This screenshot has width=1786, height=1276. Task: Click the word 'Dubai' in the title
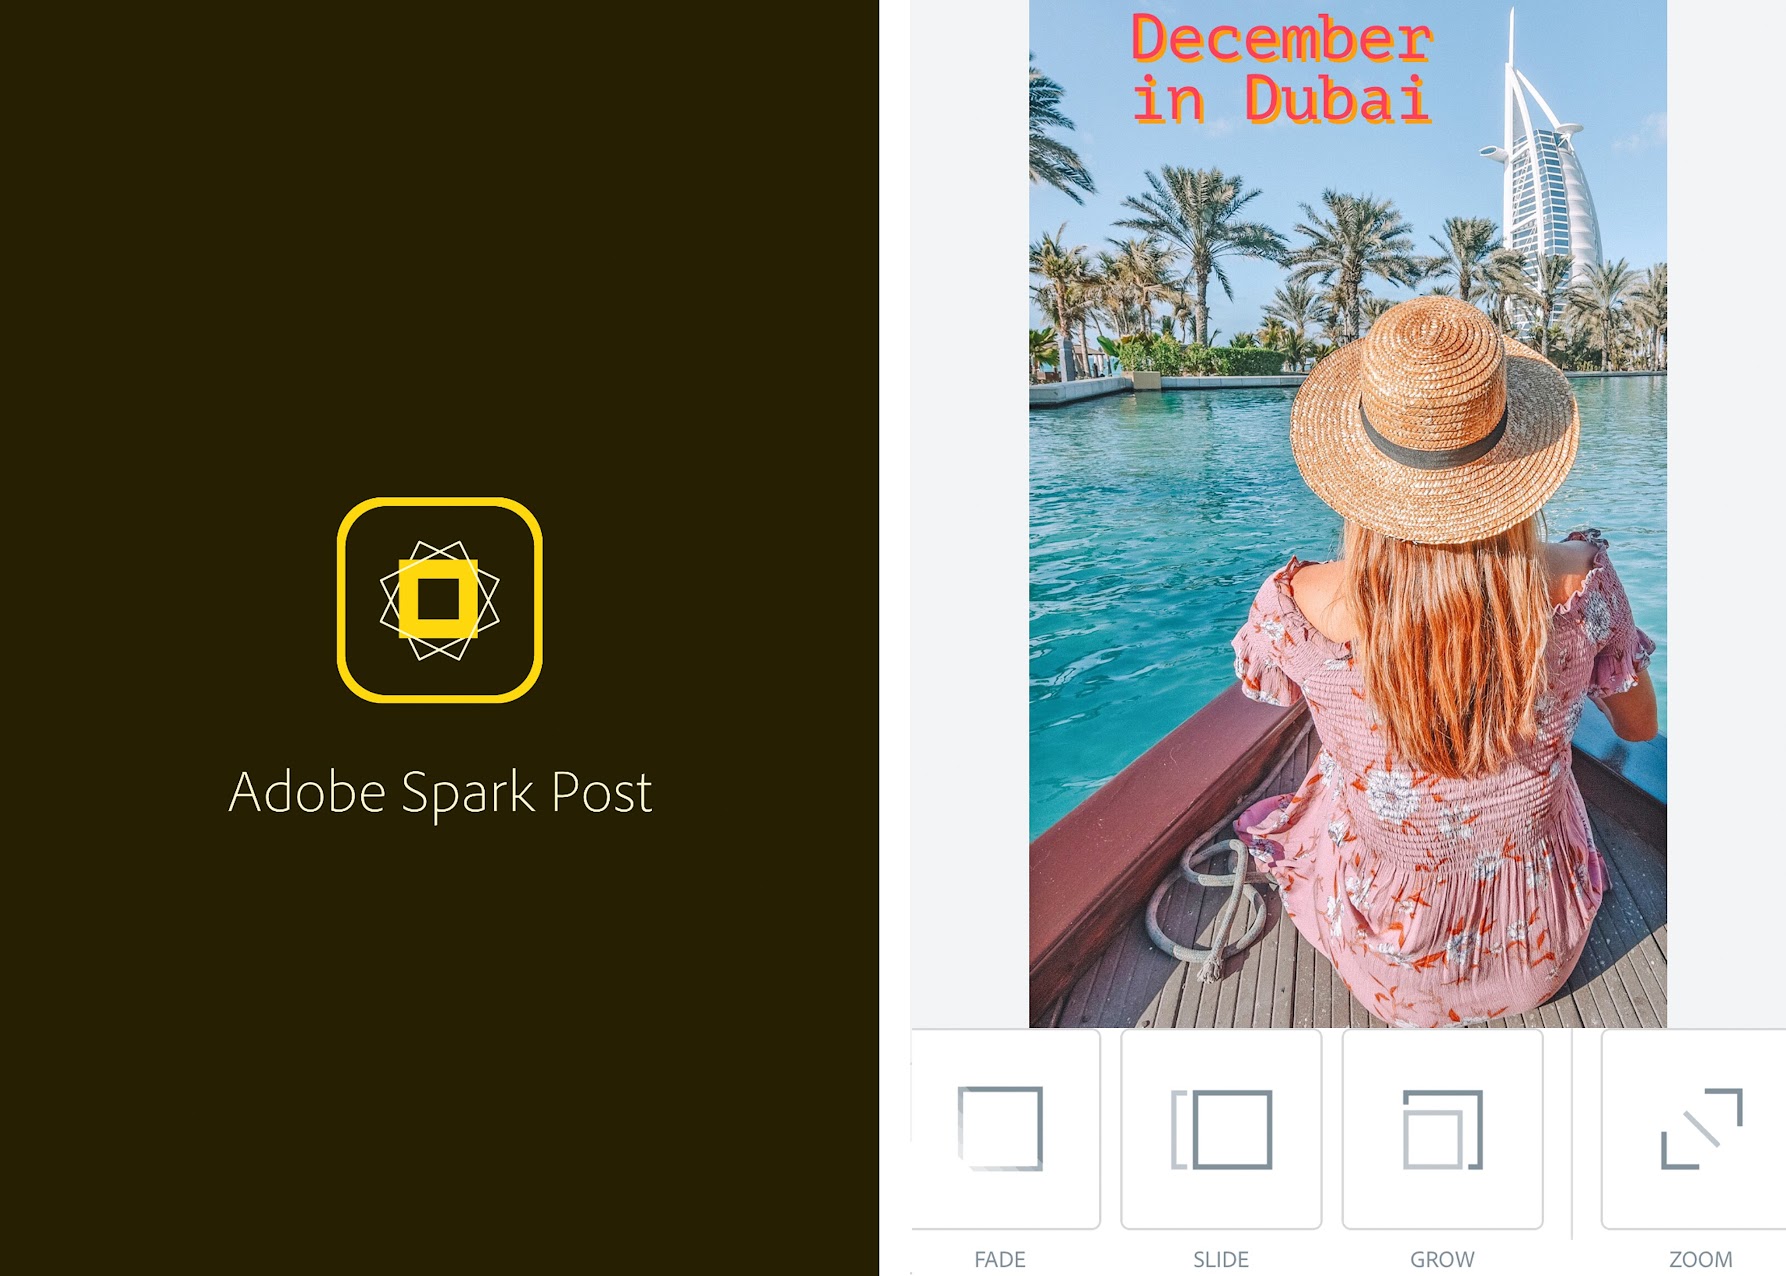coord(1337,99)
